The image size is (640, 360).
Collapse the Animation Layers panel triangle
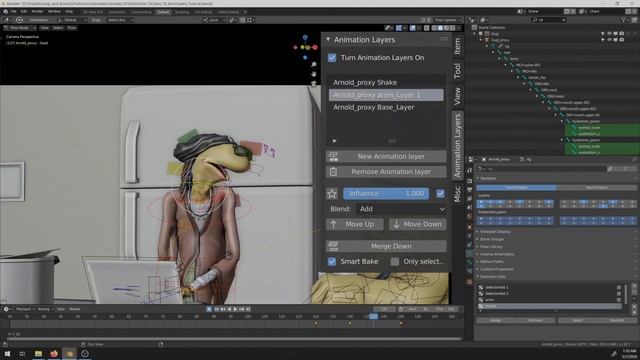click(x=328, y=40)
